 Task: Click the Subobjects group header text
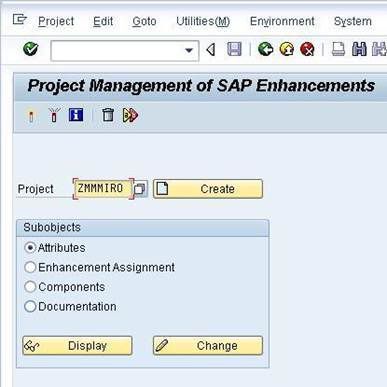[52, 227]
